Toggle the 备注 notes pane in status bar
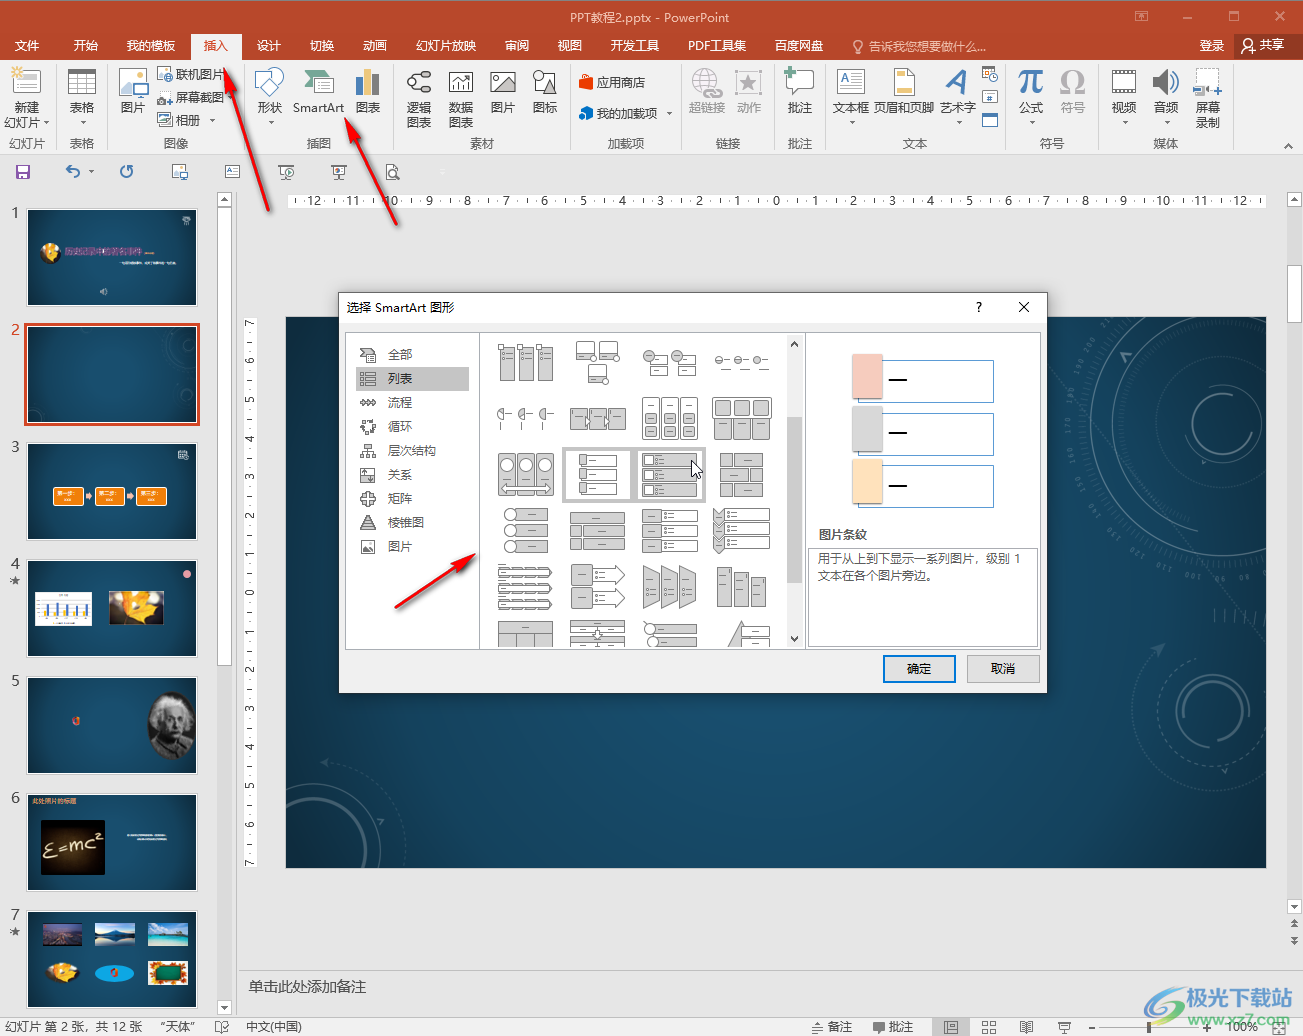1303x1036 pixels. point(832,1027)
